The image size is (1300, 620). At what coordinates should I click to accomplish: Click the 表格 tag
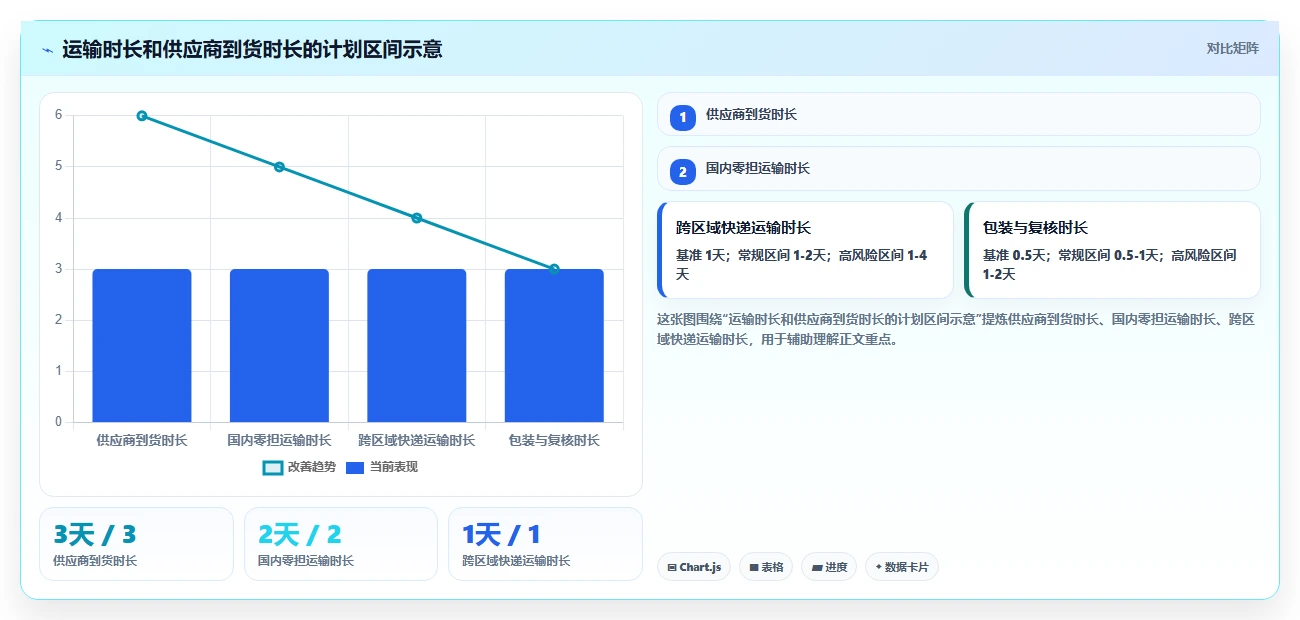coord(766,567)
